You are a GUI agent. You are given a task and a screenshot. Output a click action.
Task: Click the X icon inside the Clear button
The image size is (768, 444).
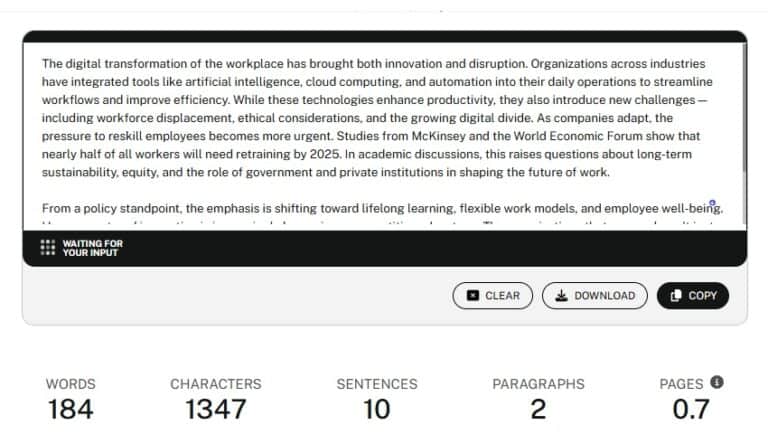tap(472, 295)
